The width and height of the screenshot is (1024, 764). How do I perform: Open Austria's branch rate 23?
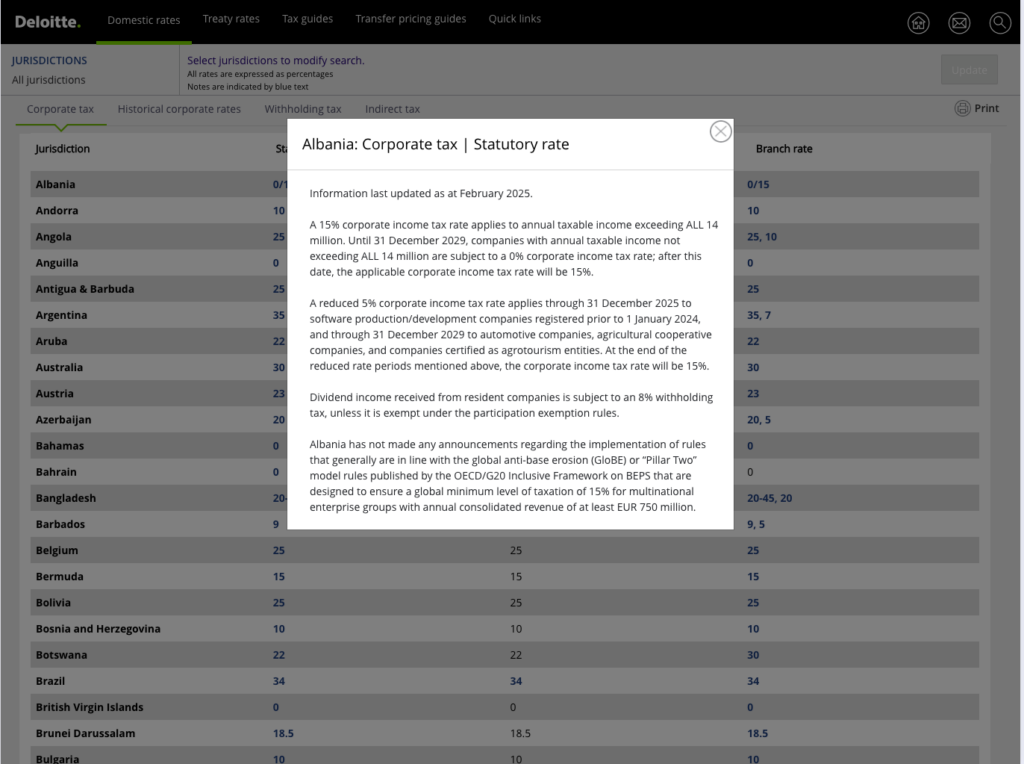(x=753, y=394)
